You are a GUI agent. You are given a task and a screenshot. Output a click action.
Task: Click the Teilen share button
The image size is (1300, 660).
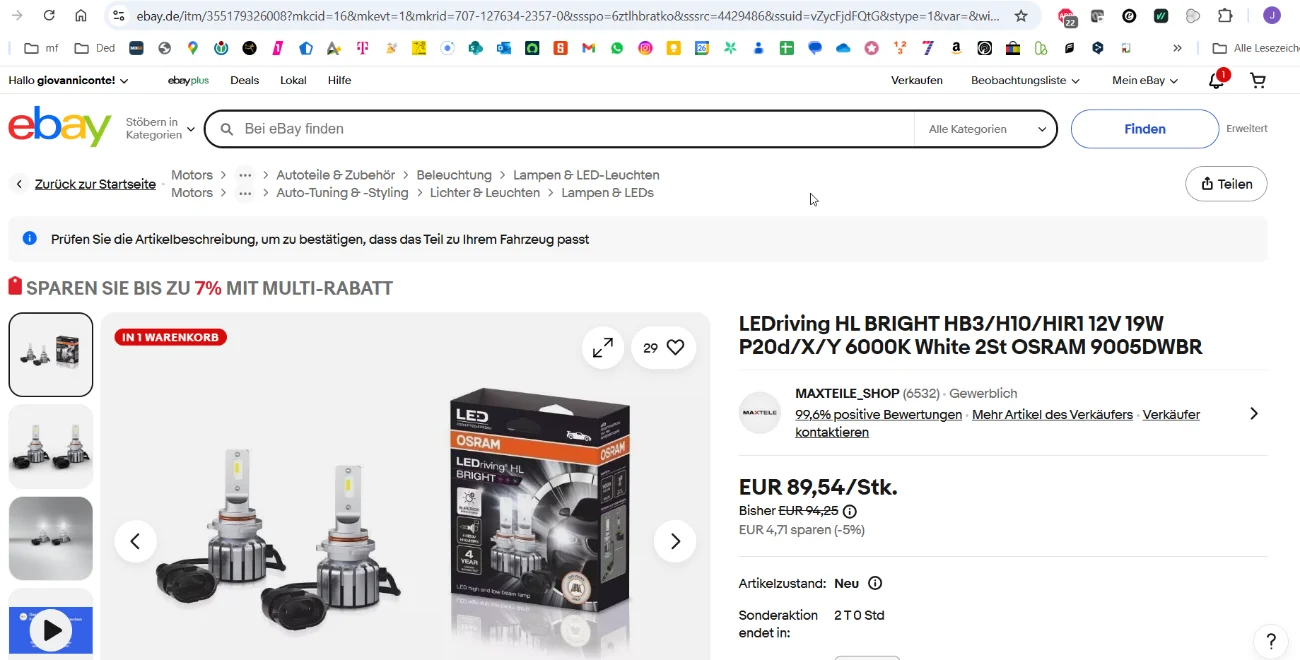click(1226, 184)
